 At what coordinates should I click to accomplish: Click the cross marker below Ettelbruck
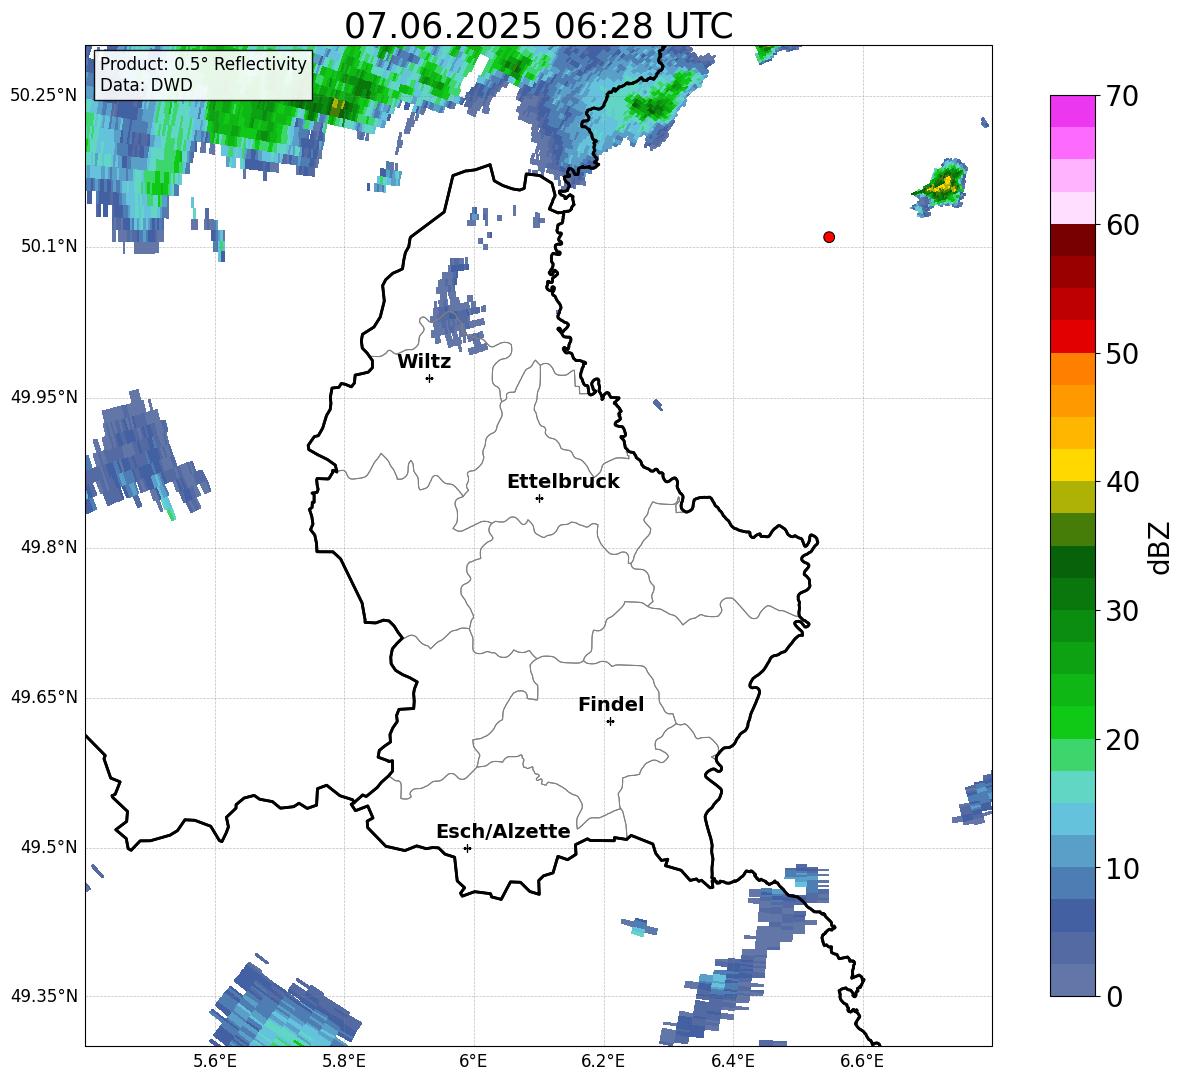pyautogui.click(x=539, y=498)
